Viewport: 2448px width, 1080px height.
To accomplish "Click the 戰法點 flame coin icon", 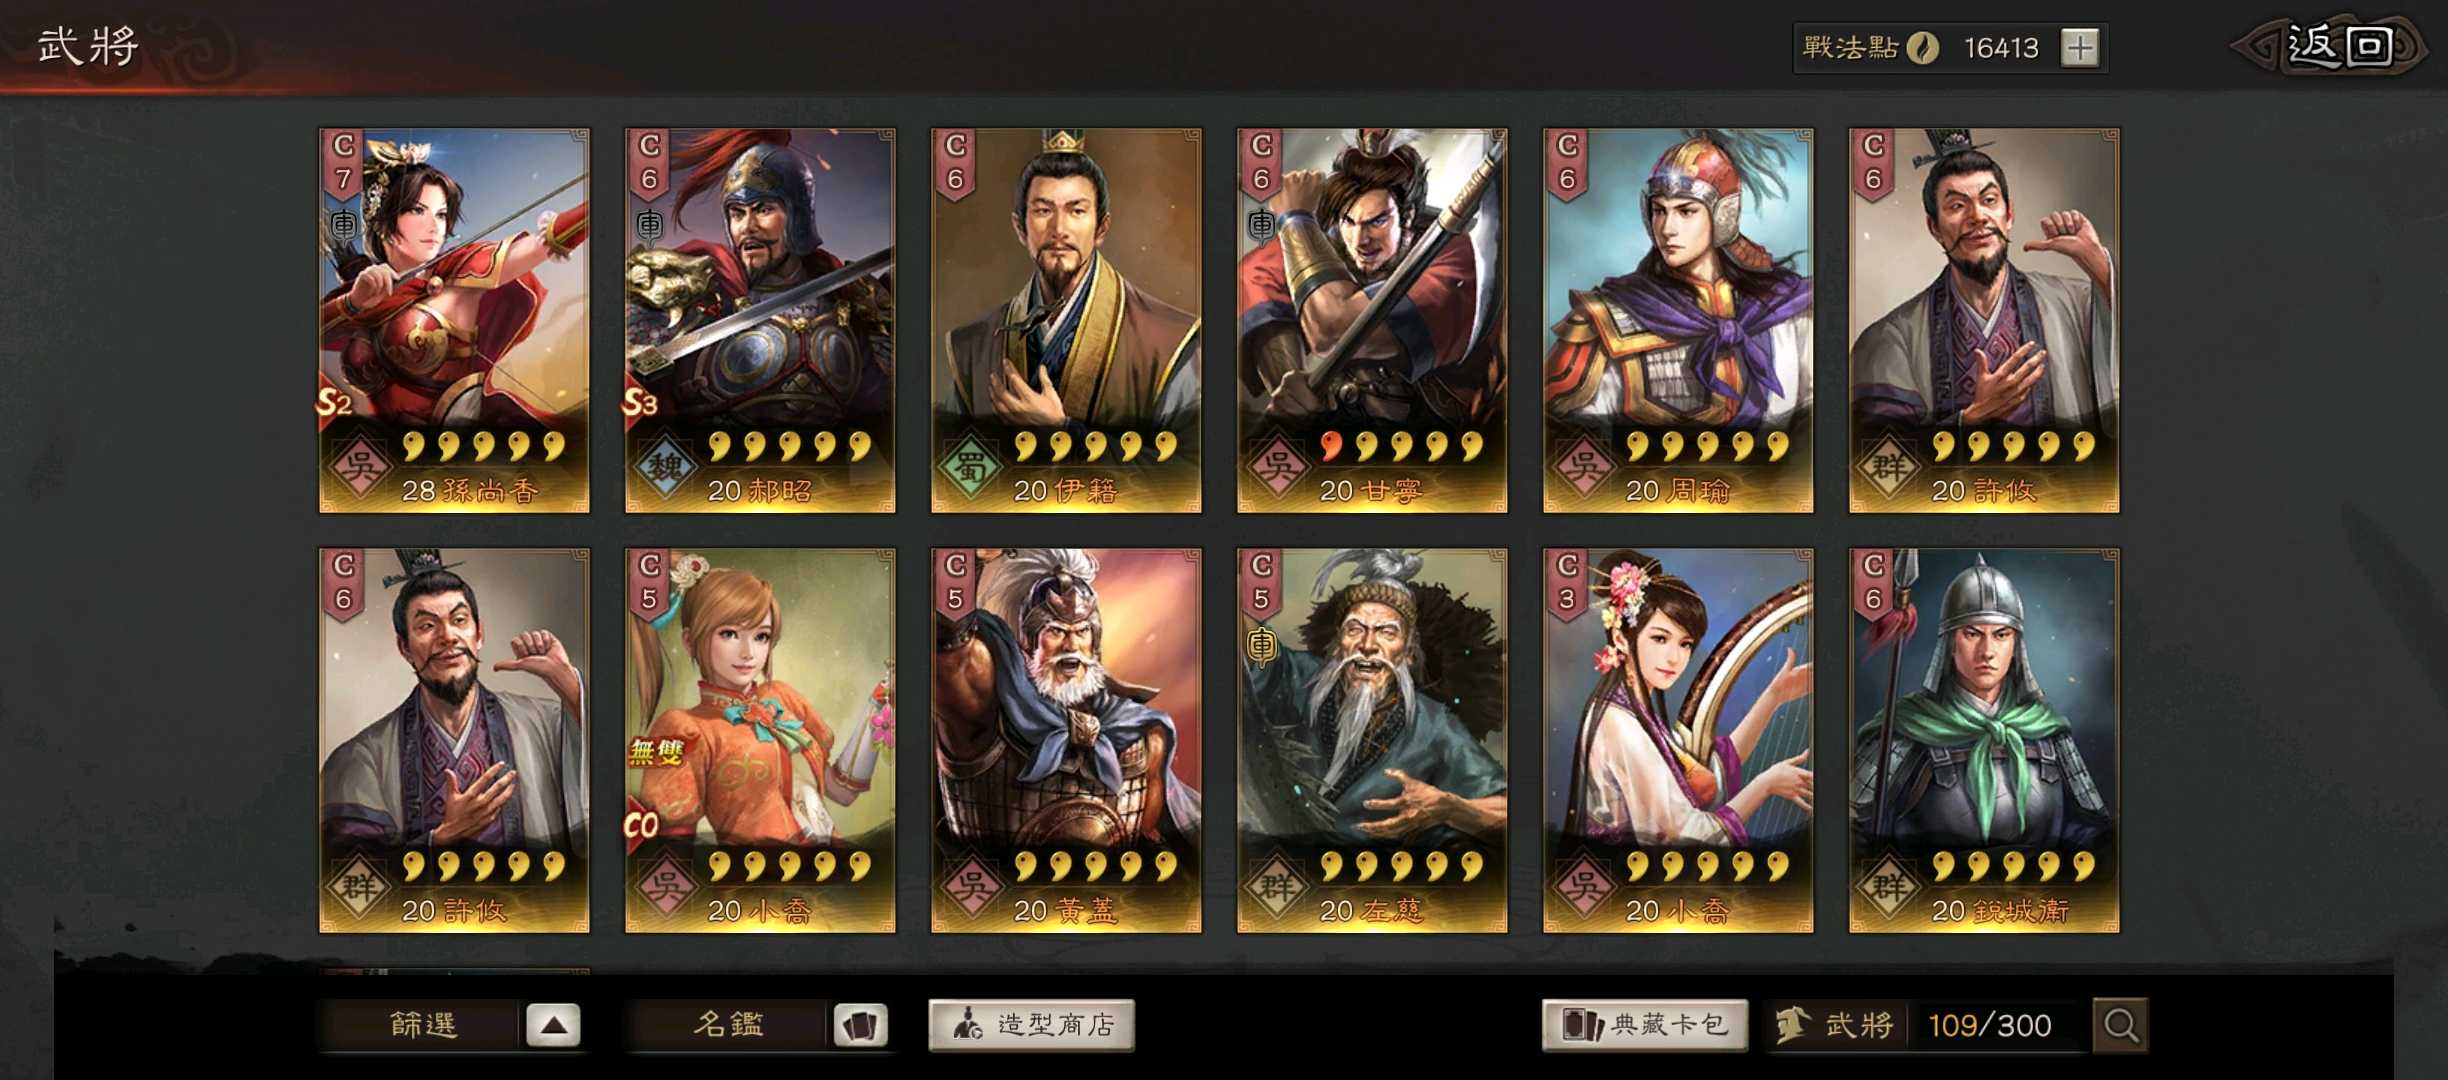I will 1922,47.
